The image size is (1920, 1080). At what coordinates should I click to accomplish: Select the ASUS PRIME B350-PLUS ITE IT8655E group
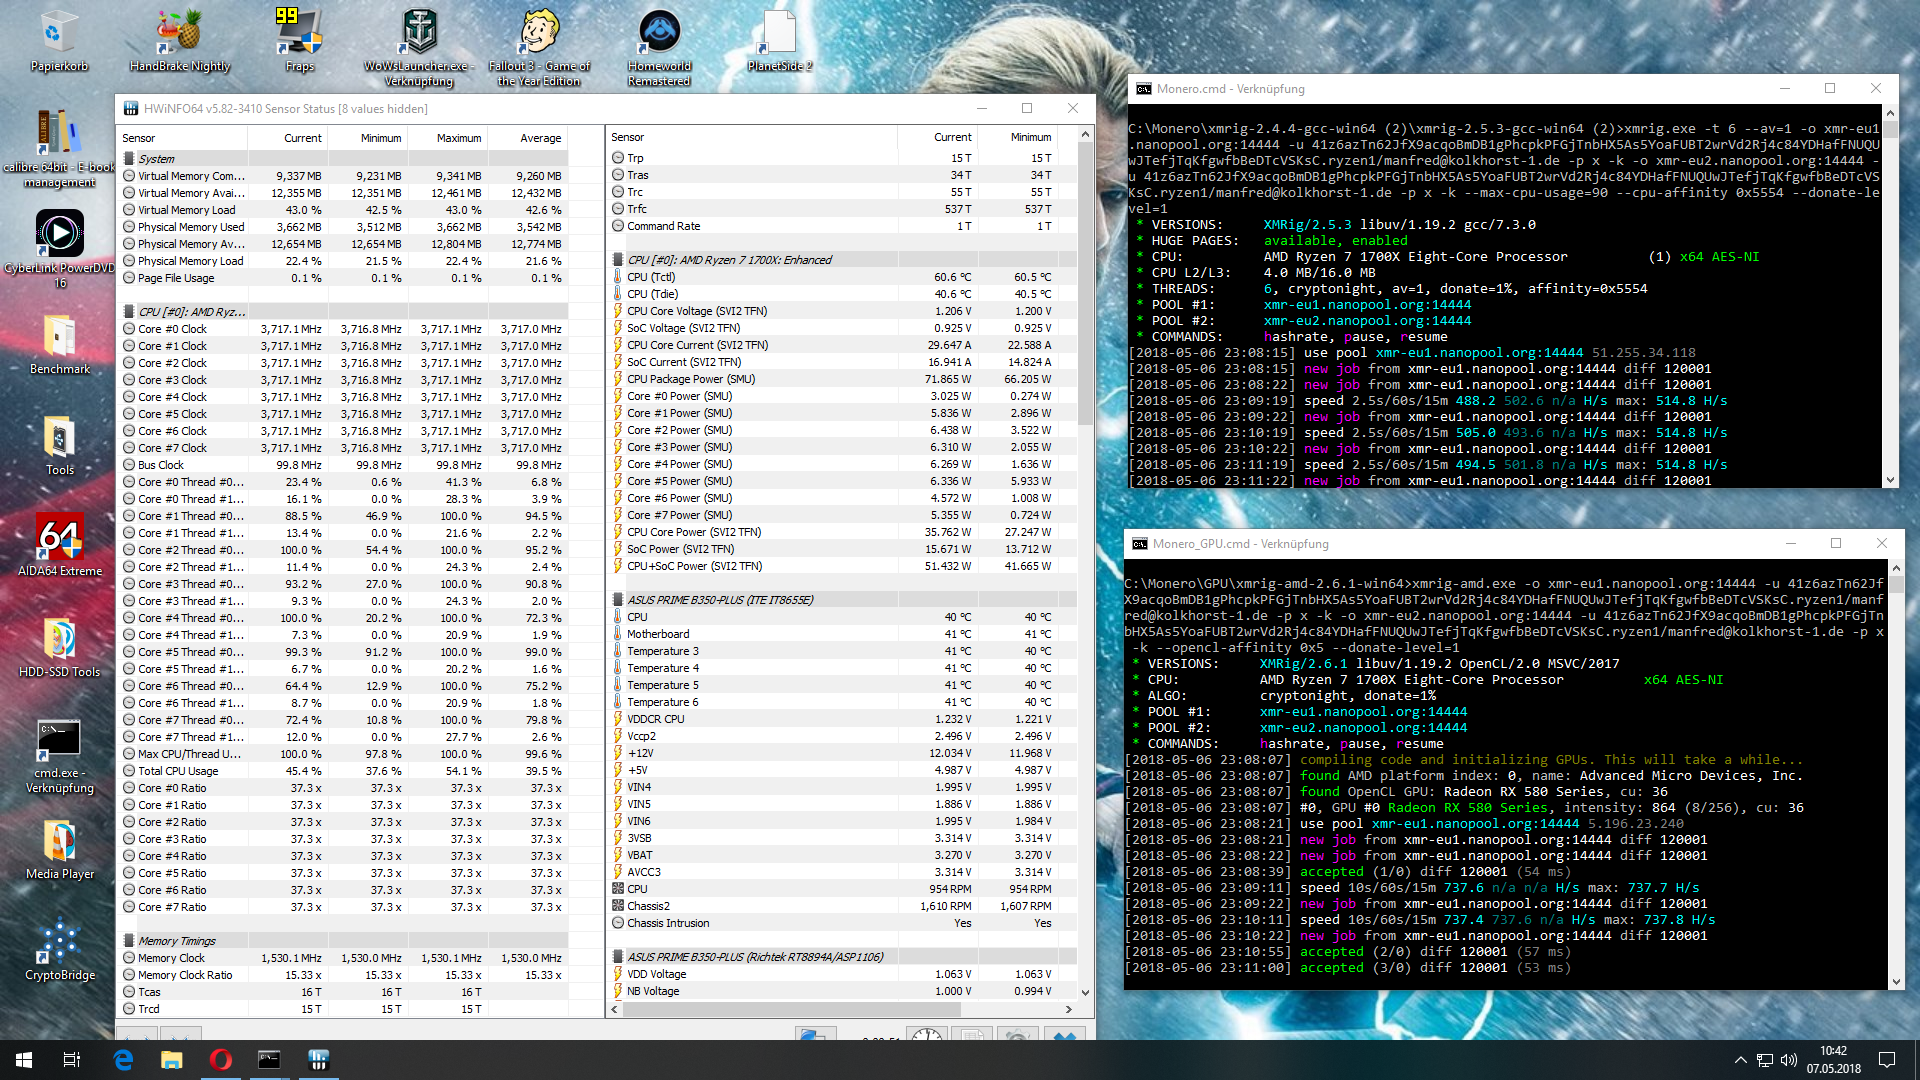pyautogui.click(x=720, y=600)
